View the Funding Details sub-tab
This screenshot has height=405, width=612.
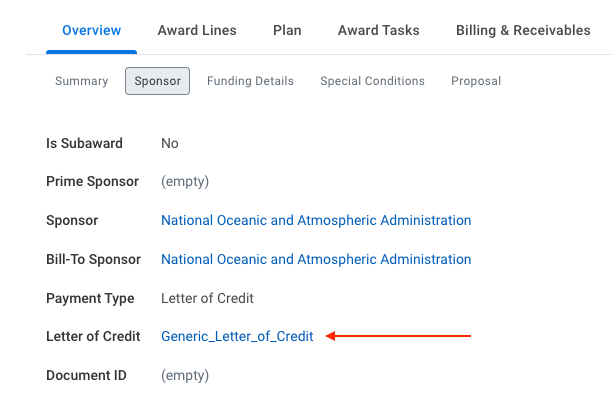250,81
